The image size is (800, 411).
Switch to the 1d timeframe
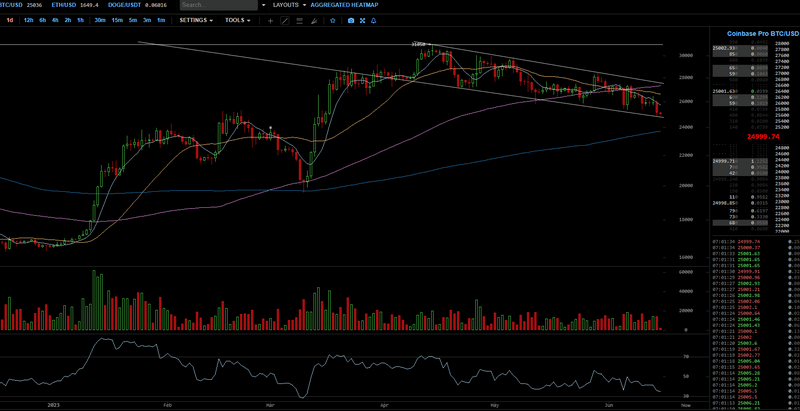click(10, 20)
